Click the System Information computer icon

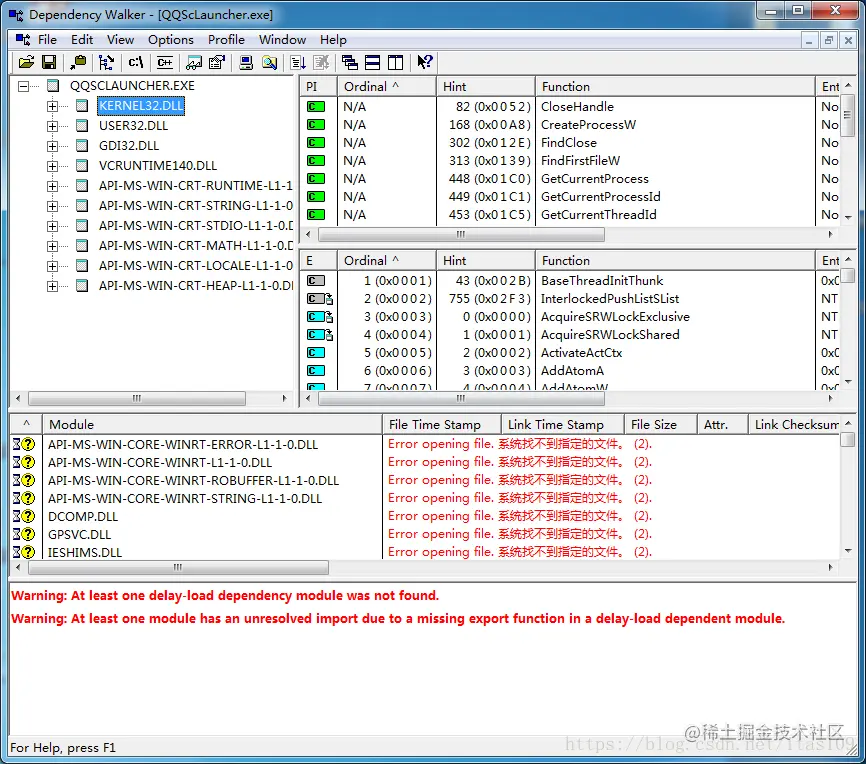tap(246, 62)
